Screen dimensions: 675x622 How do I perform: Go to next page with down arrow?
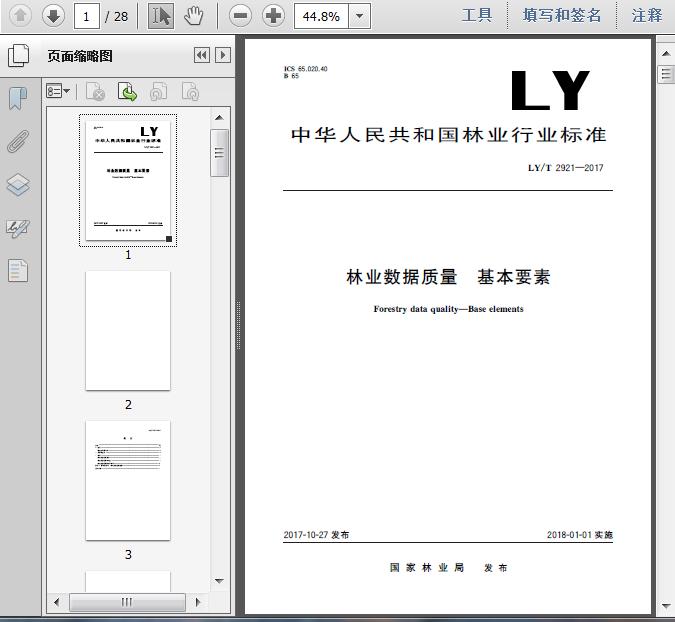53,16
